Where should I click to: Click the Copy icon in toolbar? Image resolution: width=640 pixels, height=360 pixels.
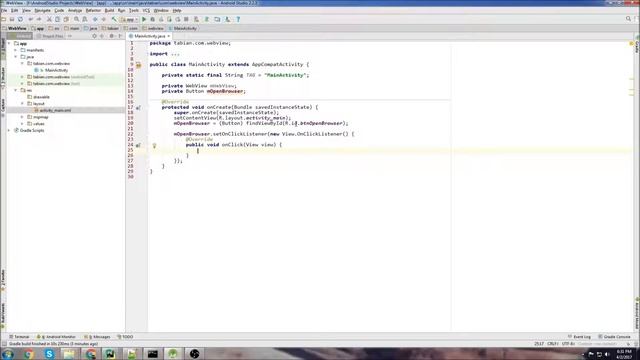(58, 19)
